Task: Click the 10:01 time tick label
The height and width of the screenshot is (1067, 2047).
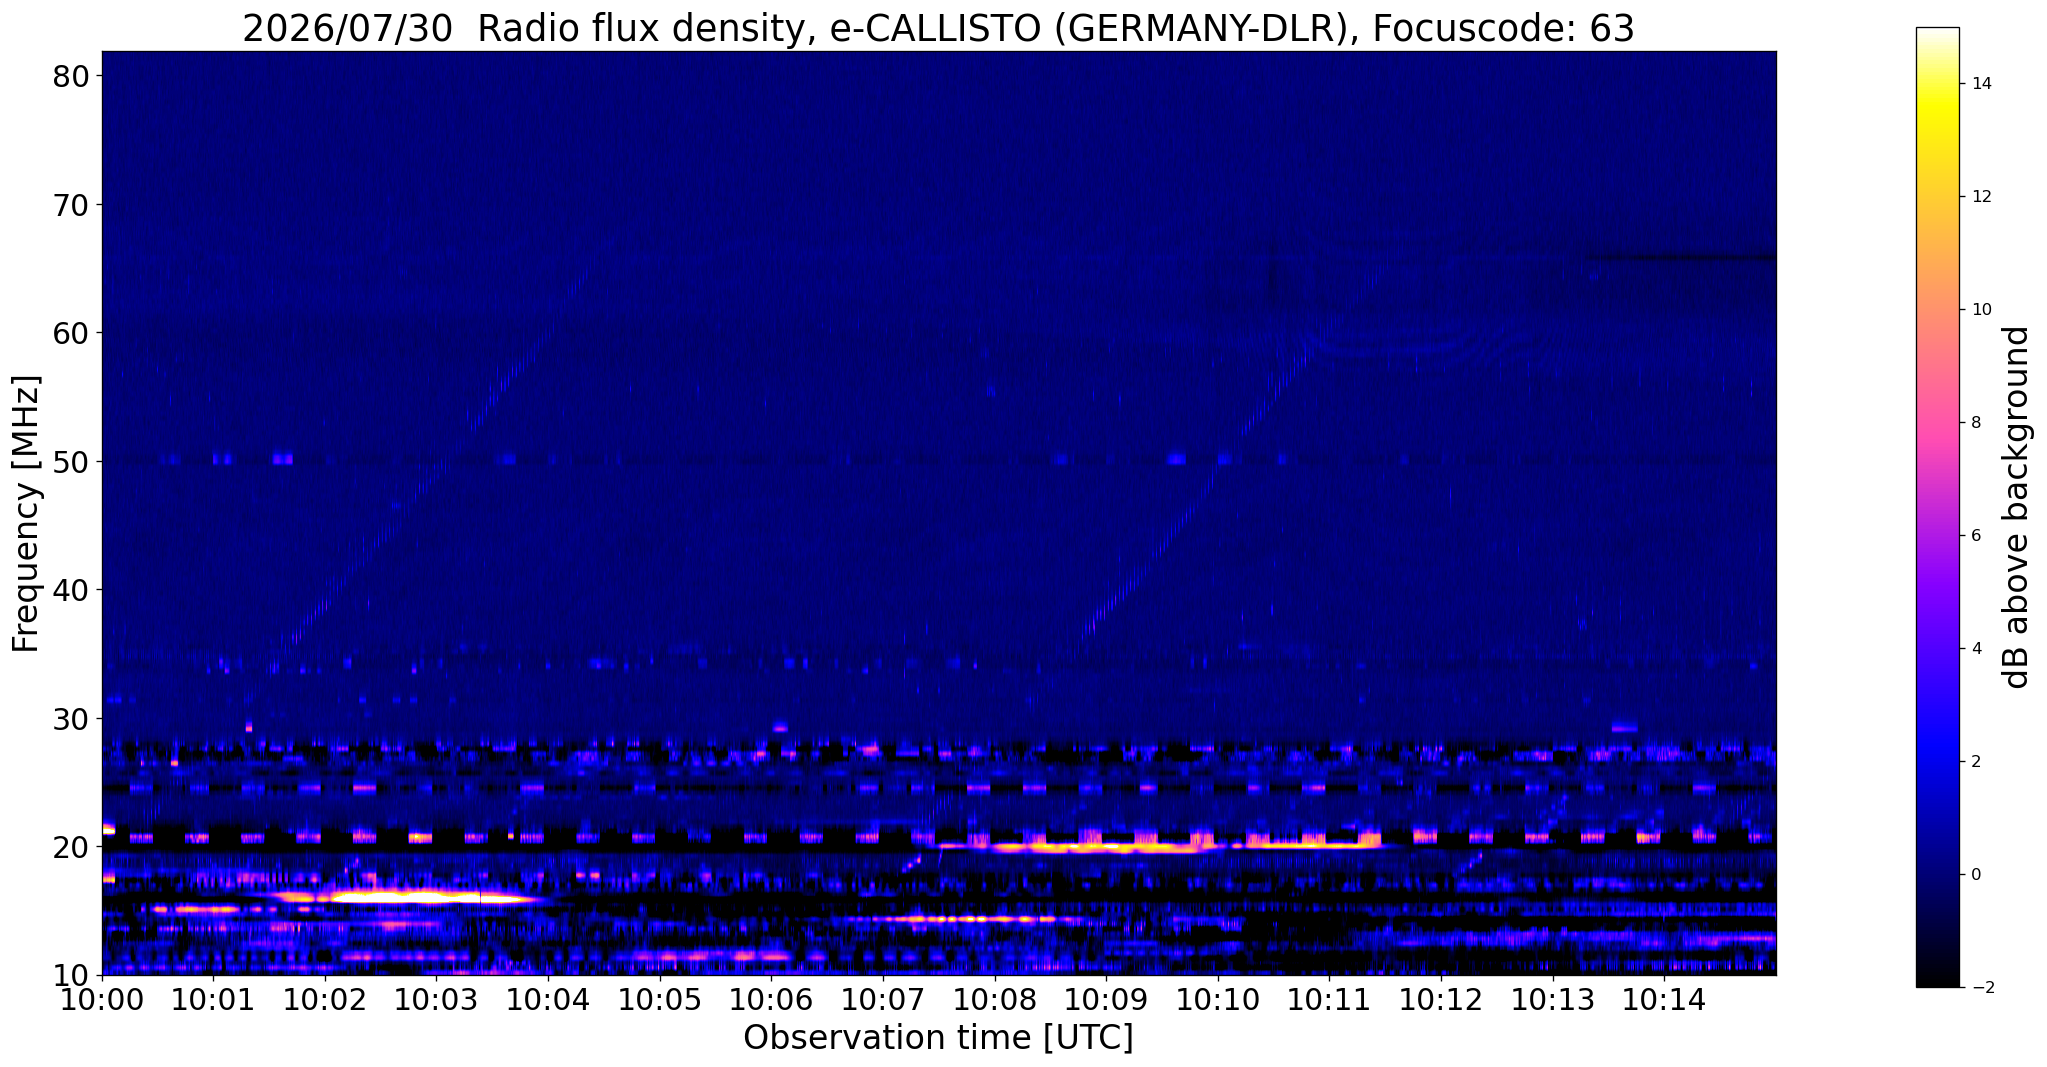Action: [213, 998]
